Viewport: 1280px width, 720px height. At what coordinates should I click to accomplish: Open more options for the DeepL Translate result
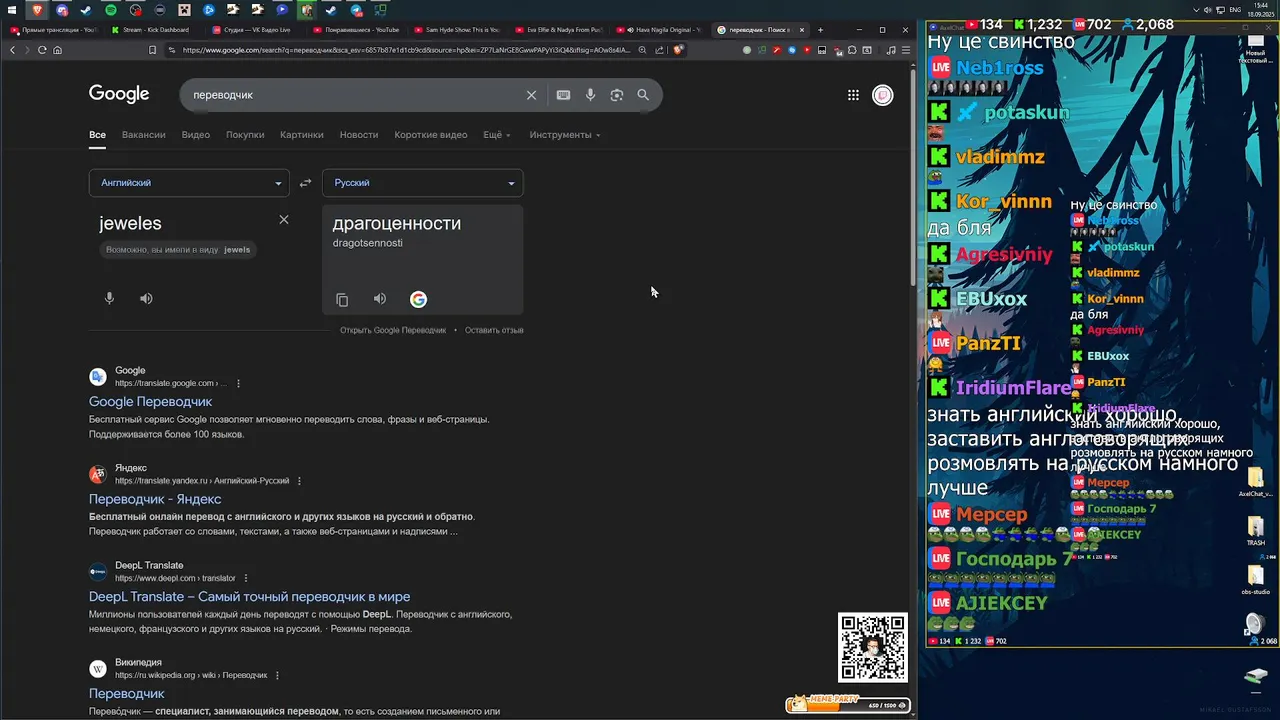pyautogui.click(x=246, y=578)
